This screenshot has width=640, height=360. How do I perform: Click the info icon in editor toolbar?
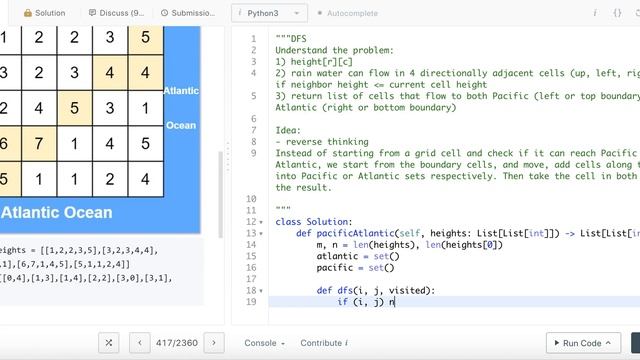click(x=595, y=13)
